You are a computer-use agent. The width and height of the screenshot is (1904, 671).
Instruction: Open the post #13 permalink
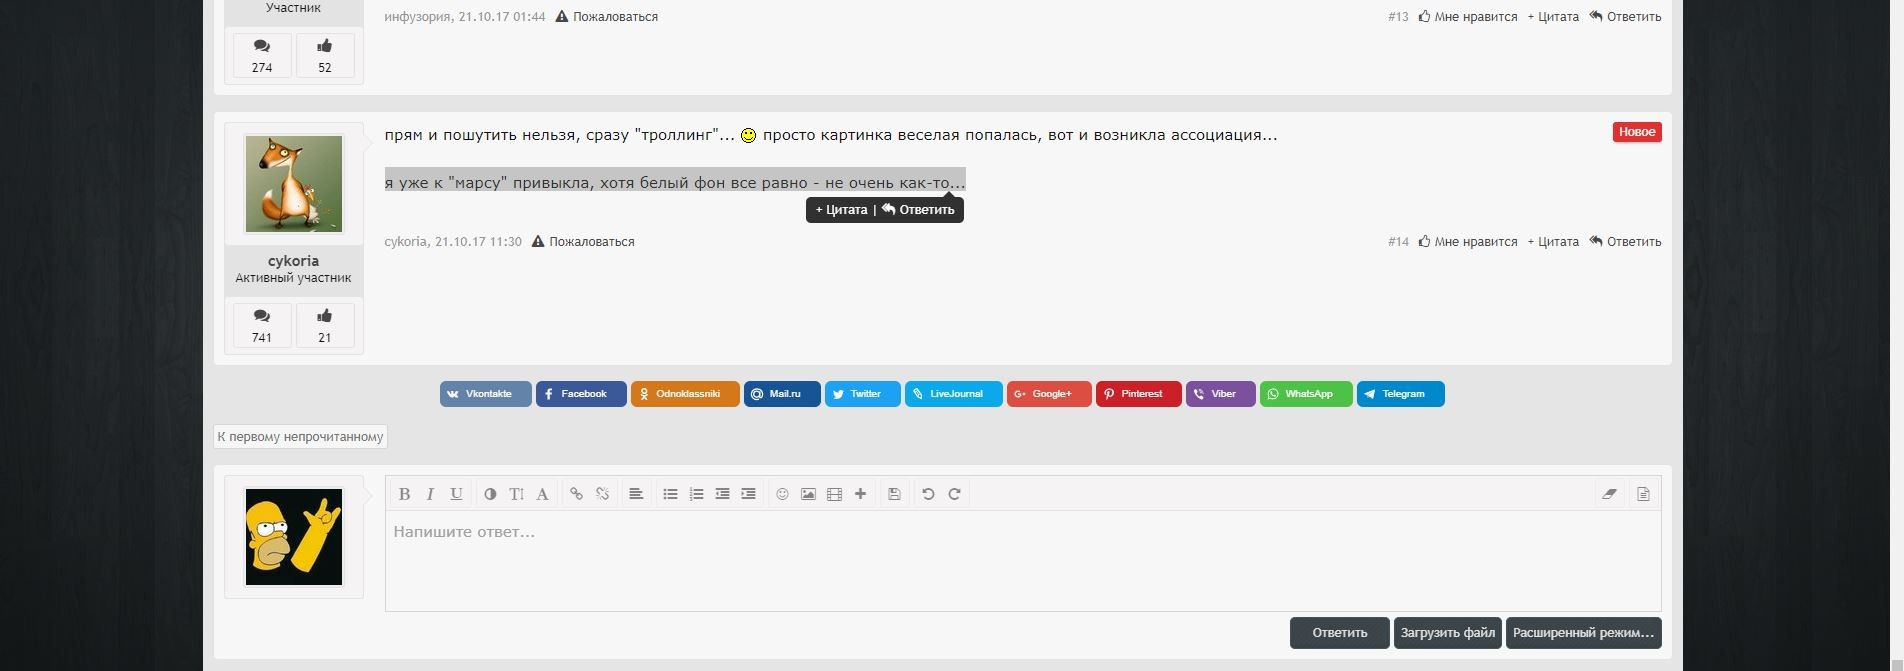(x=1398, y=17)
